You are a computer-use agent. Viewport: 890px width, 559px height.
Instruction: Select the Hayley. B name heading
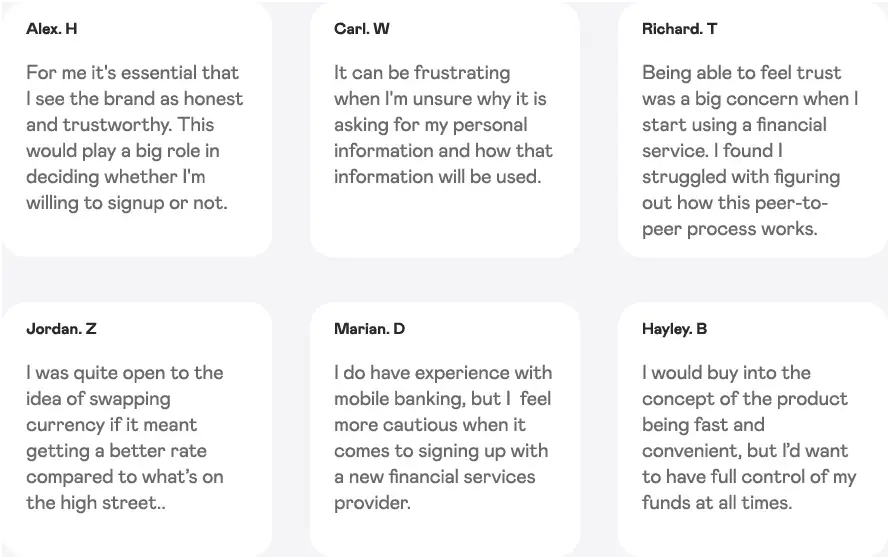pos(675,329)
